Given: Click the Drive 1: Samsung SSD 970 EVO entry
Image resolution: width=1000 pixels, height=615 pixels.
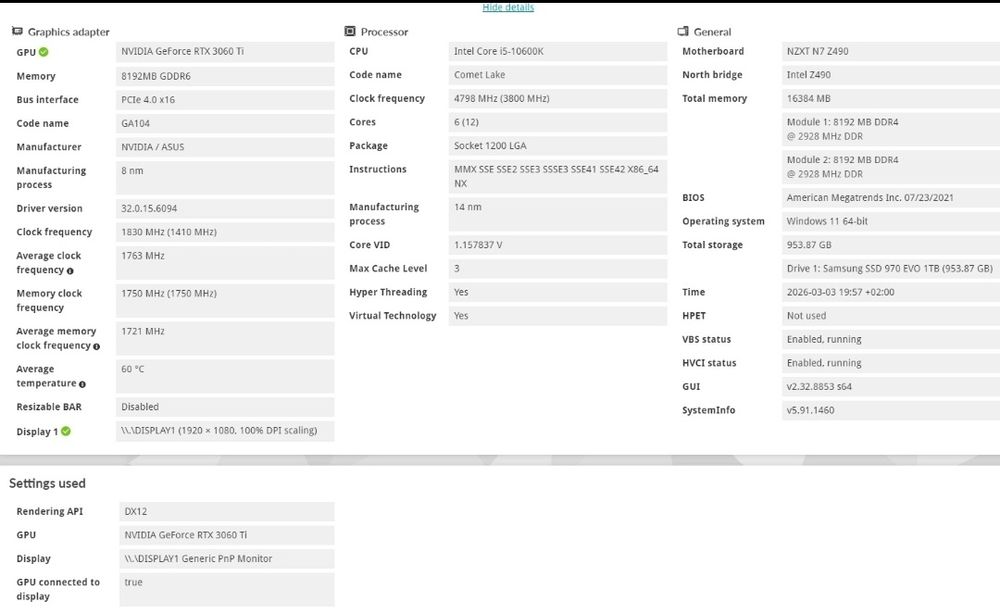Looking at the screenshot, I should coord(890,268).
